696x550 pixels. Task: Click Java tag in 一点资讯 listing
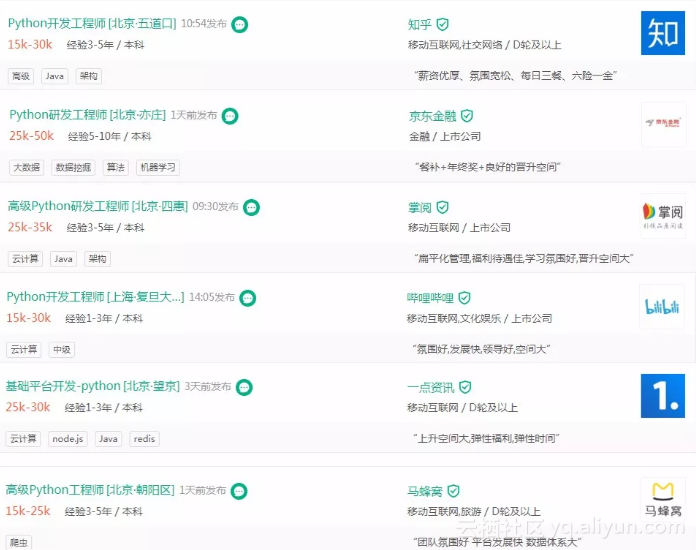click(108, 439)
